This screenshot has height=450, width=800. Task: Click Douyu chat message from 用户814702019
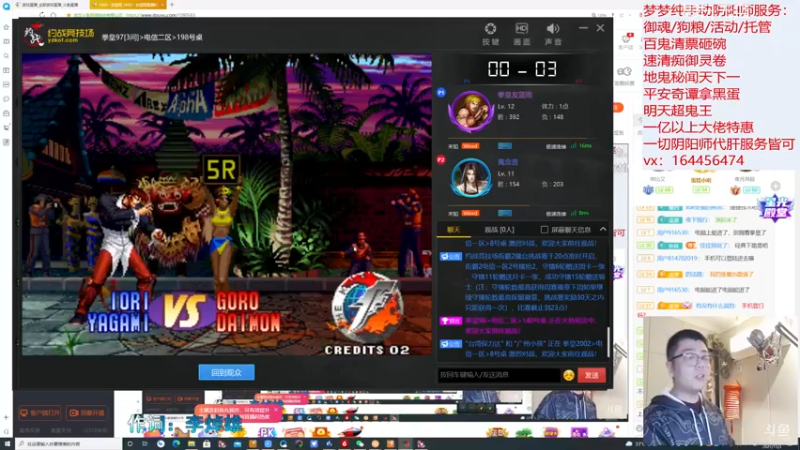(x=706, y=258)
